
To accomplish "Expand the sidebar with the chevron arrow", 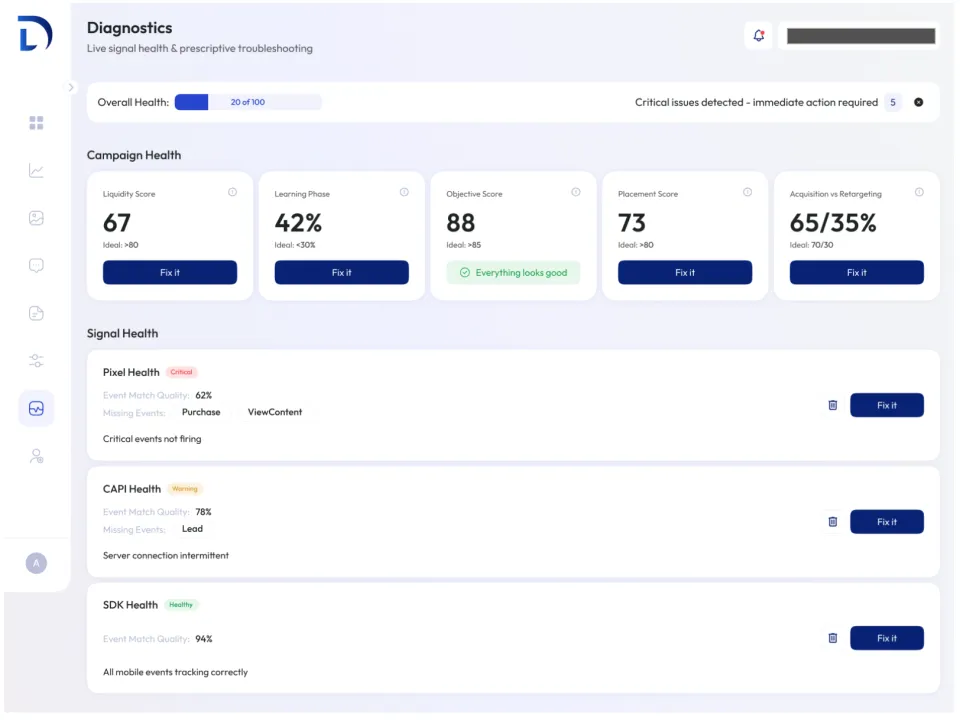I will pos(71,88).
